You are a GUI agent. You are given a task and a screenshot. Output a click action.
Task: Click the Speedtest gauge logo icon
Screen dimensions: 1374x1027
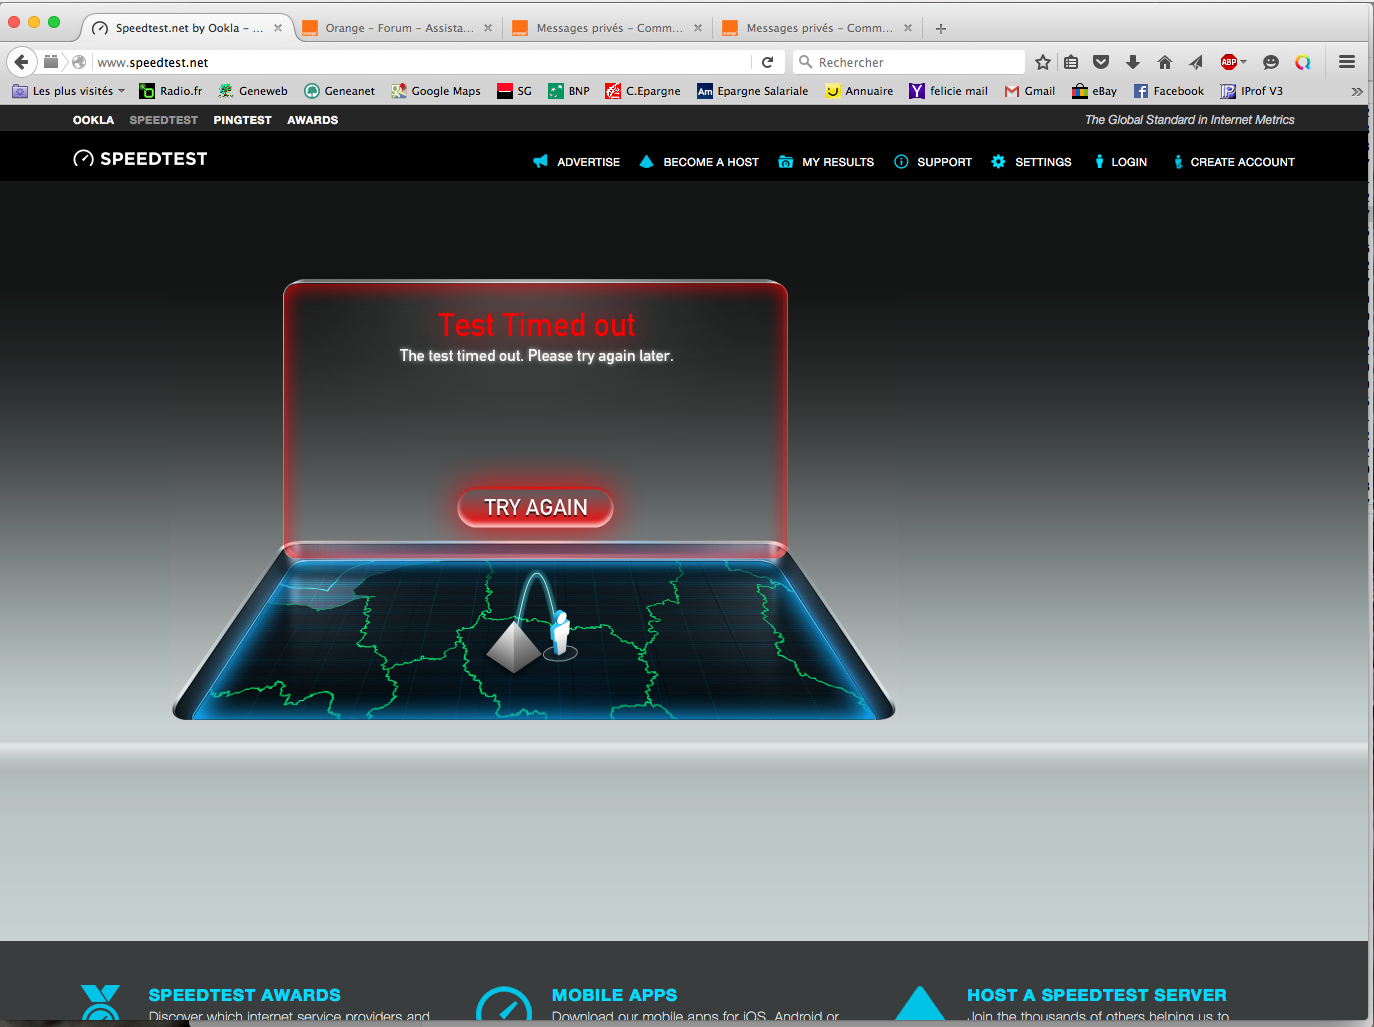[x=83, y=158]
